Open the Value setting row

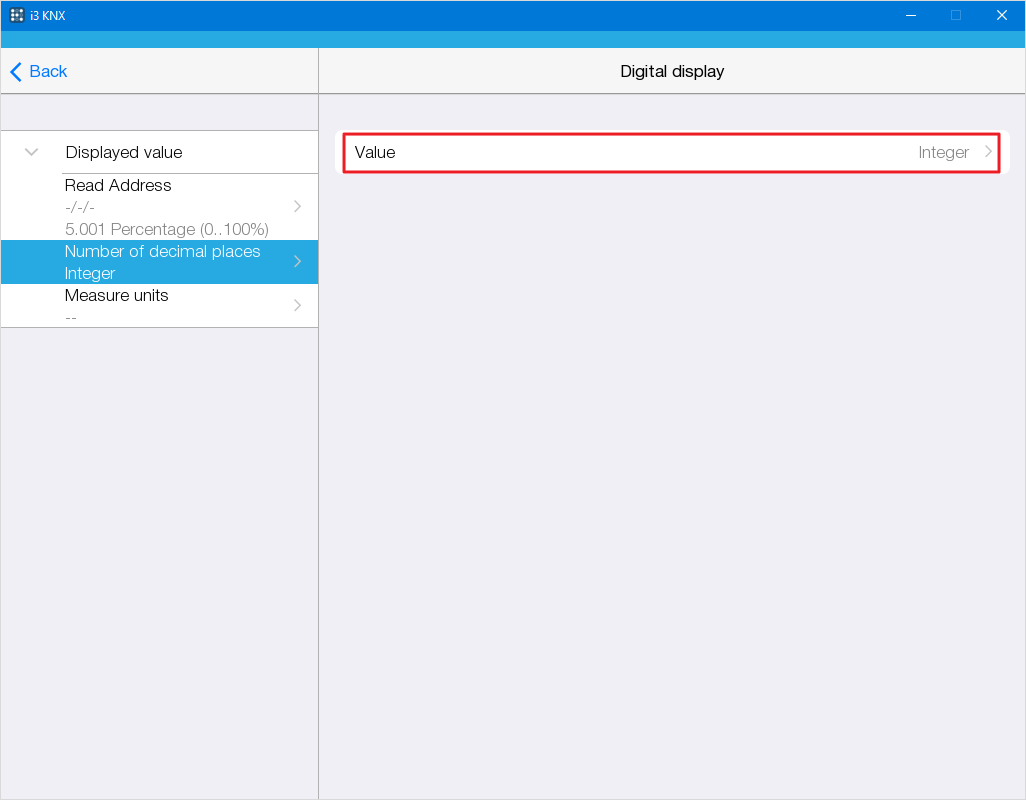[670, 153]
